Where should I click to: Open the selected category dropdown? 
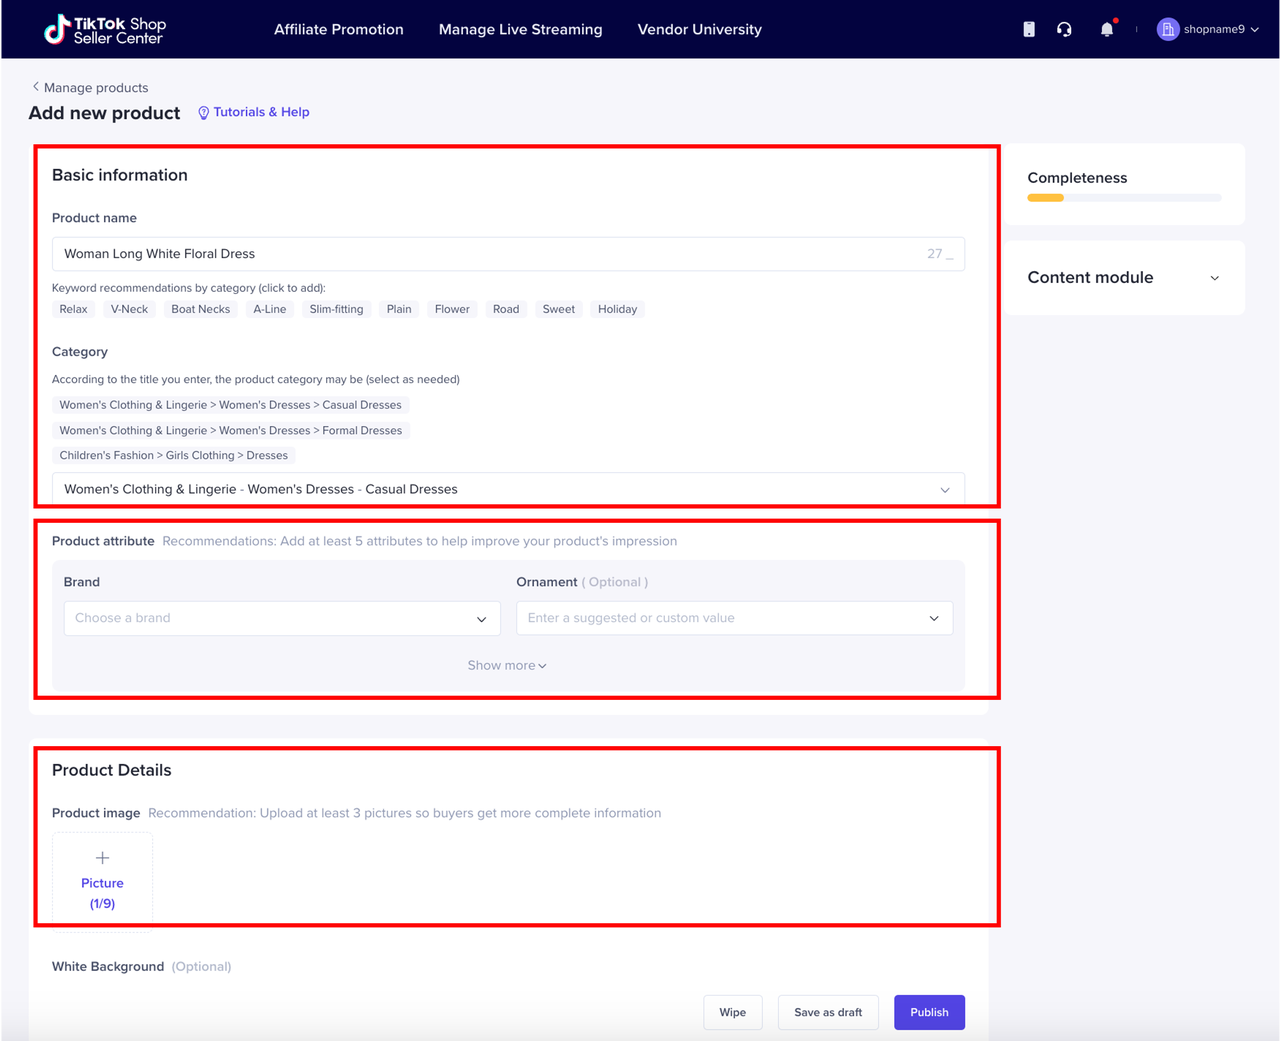(507, 489)
